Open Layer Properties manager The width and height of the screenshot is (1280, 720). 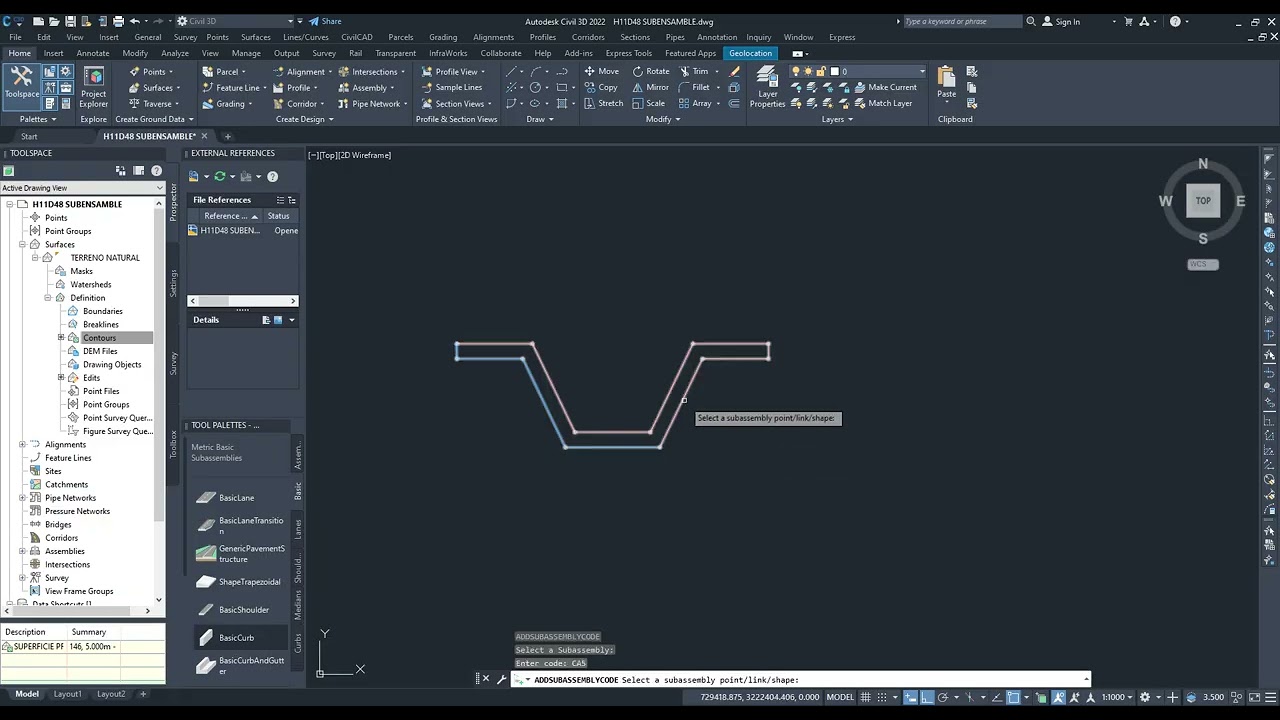[x=767, y=87]
